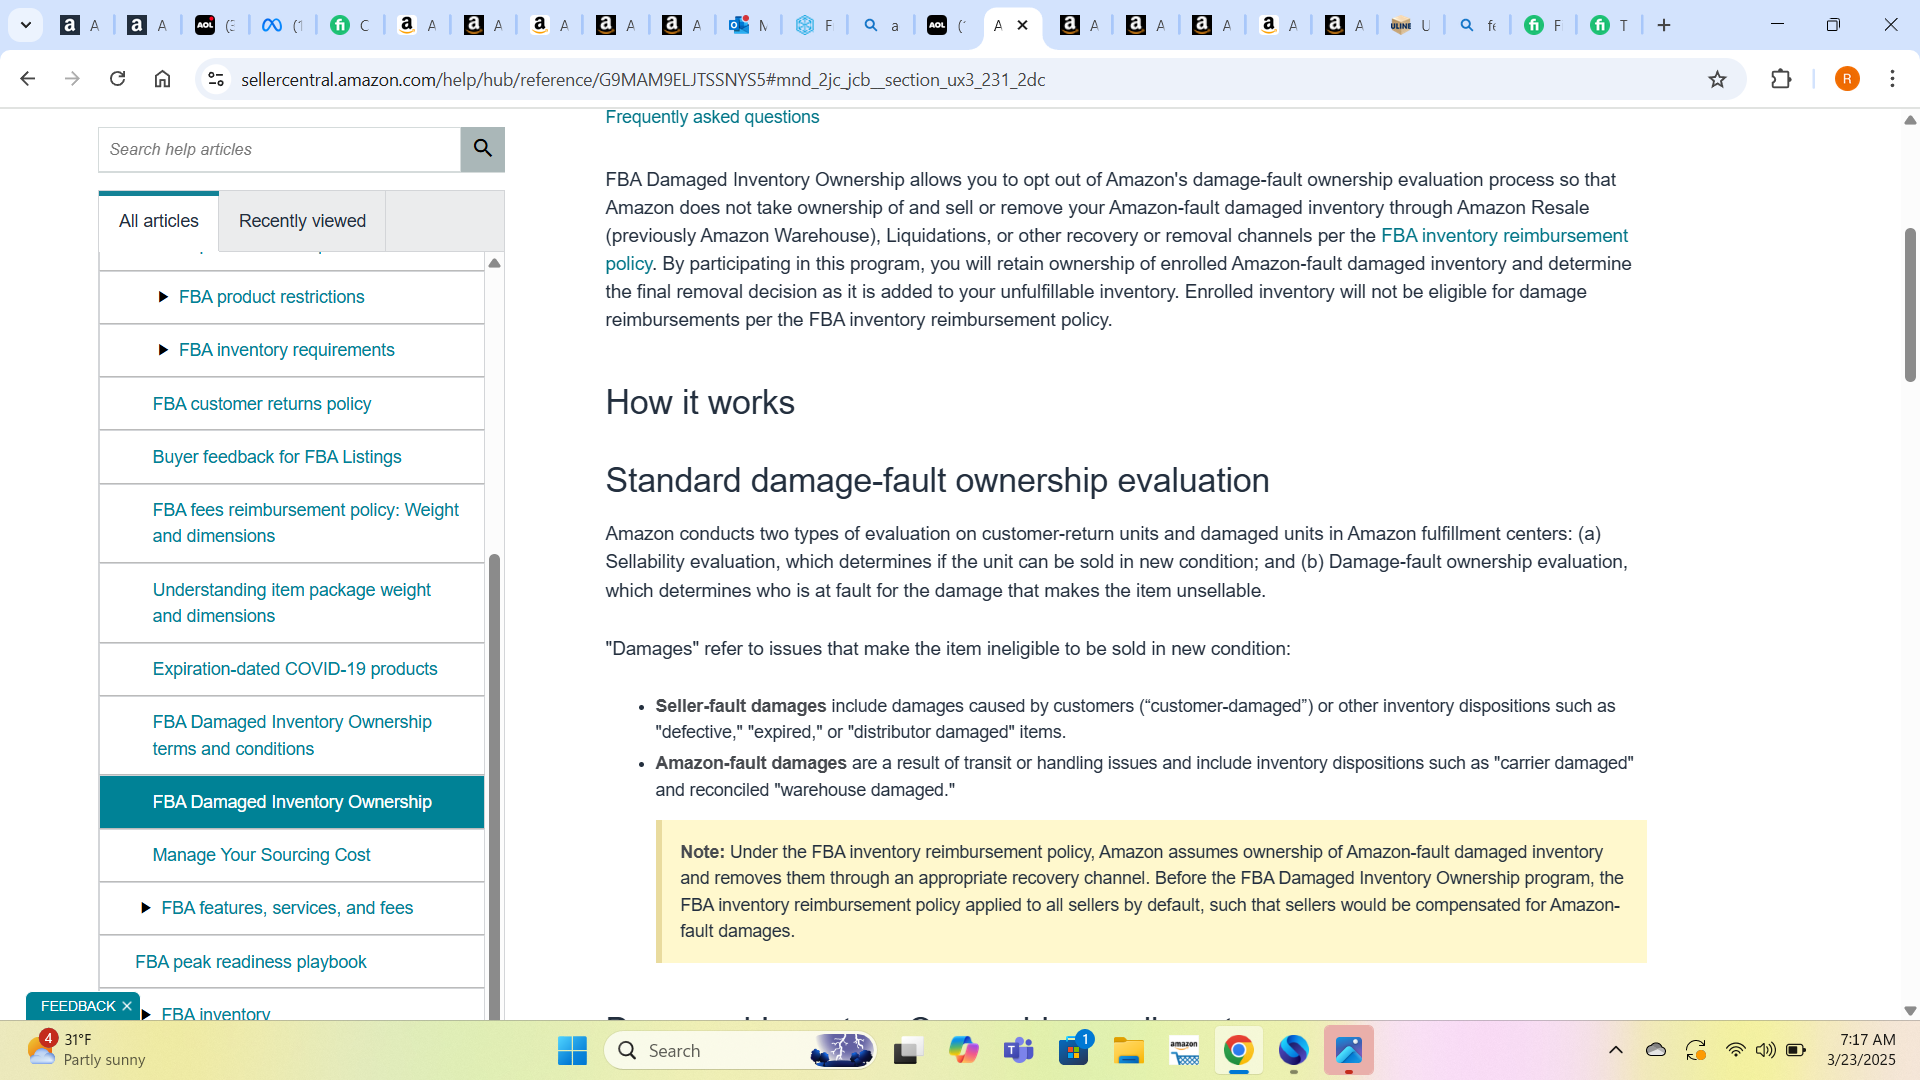
Task: Switch to the Uline browser tab
Action: (x=1410, y=25)
